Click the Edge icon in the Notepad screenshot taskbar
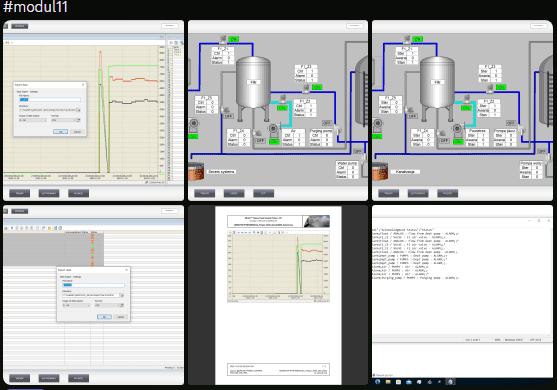This screenshot has width=557, height=390. click(x=377, y=382)
